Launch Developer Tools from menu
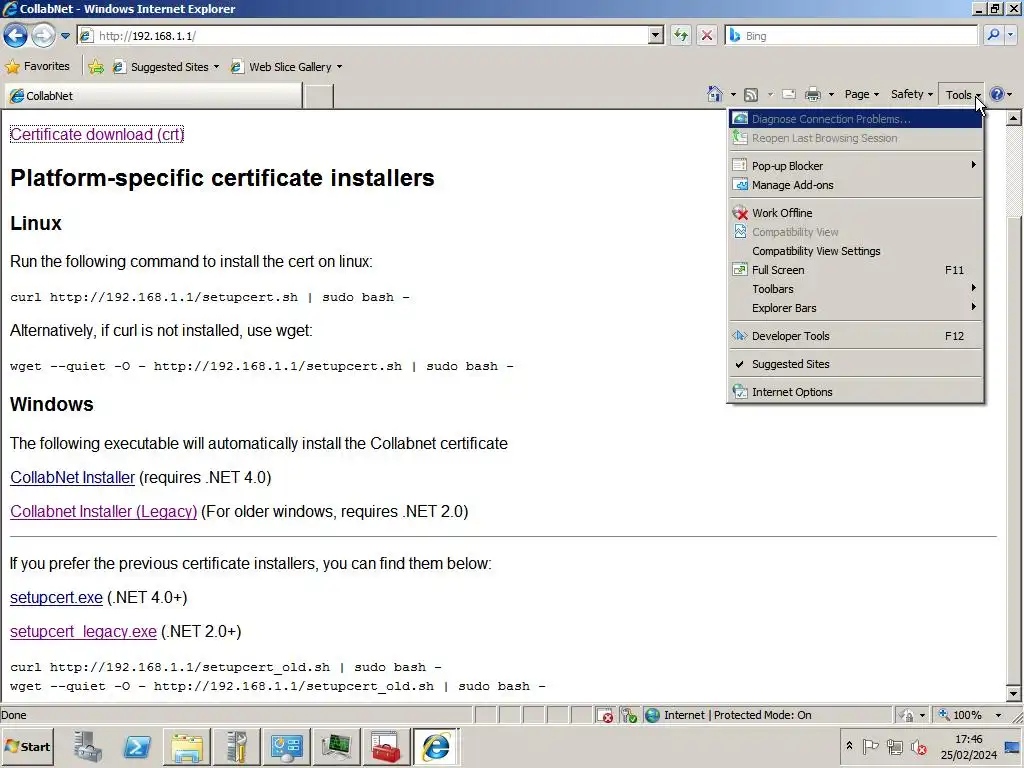 pos(856,336)
